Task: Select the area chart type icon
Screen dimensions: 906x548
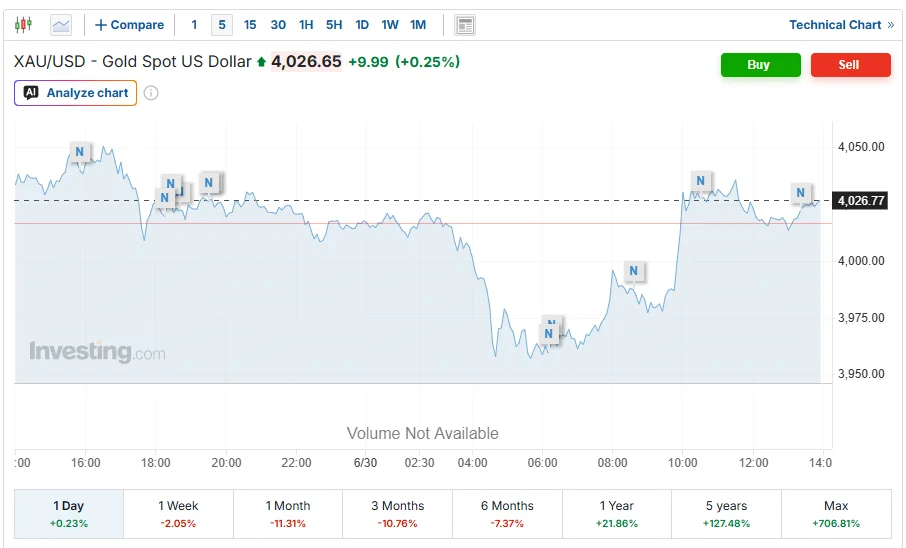Action: tap(61, 25)
